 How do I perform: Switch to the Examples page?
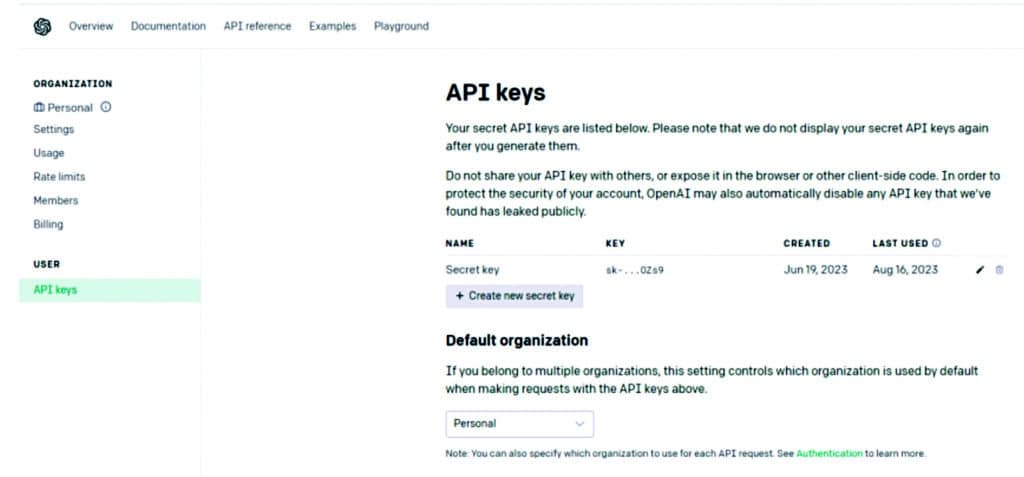pyautogui.click(x=332, y=26)
